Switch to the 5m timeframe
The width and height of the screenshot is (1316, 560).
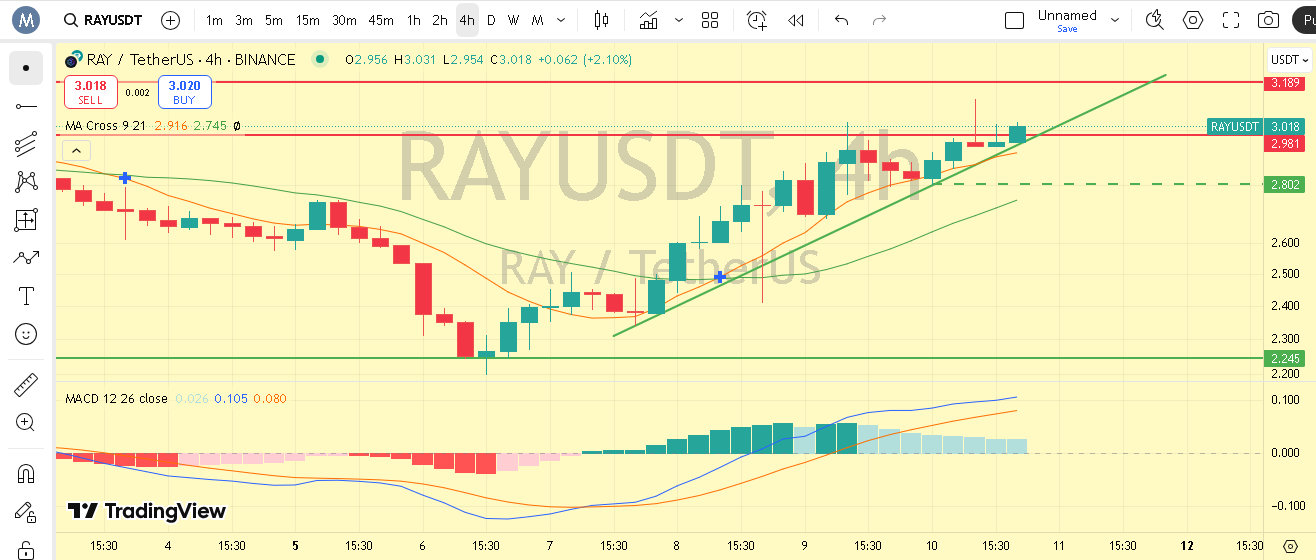coord(274,20)
